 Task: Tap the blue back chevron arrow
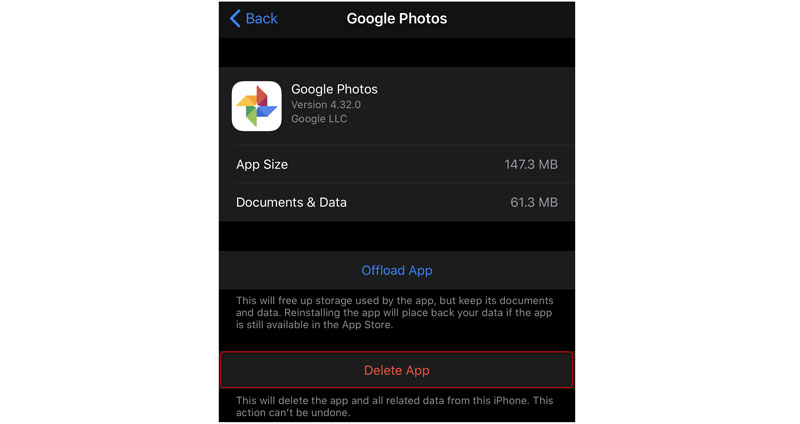pos(235,18)
